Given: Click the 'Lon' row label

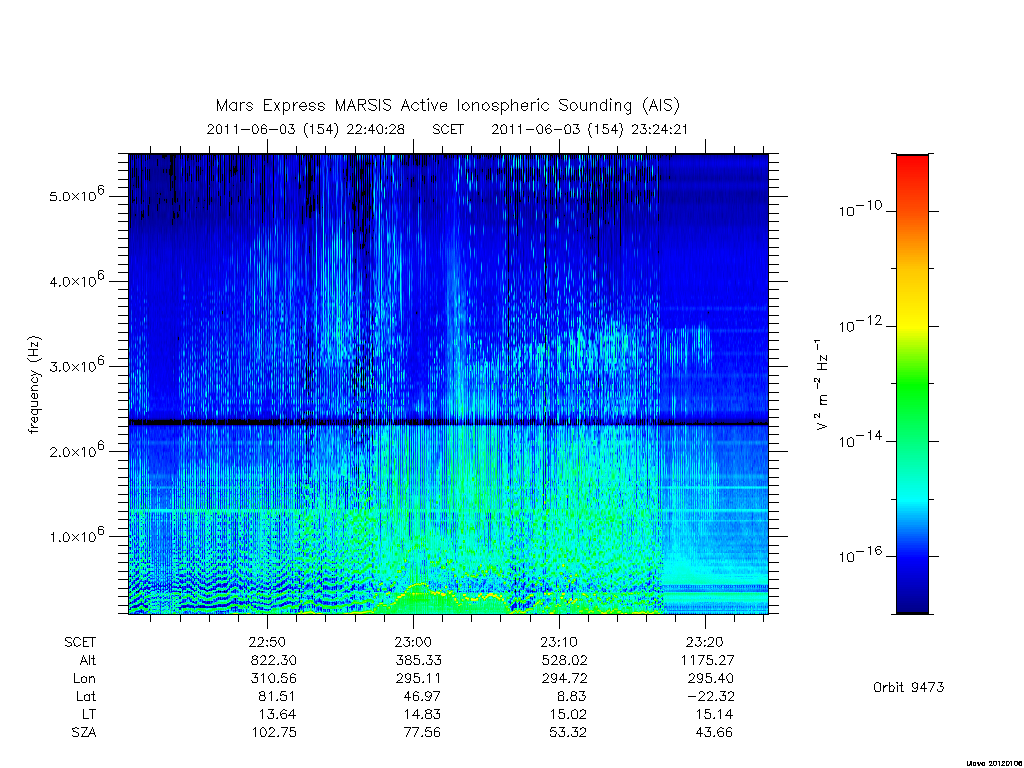Looking at the screenshot, I should (84, 679).
